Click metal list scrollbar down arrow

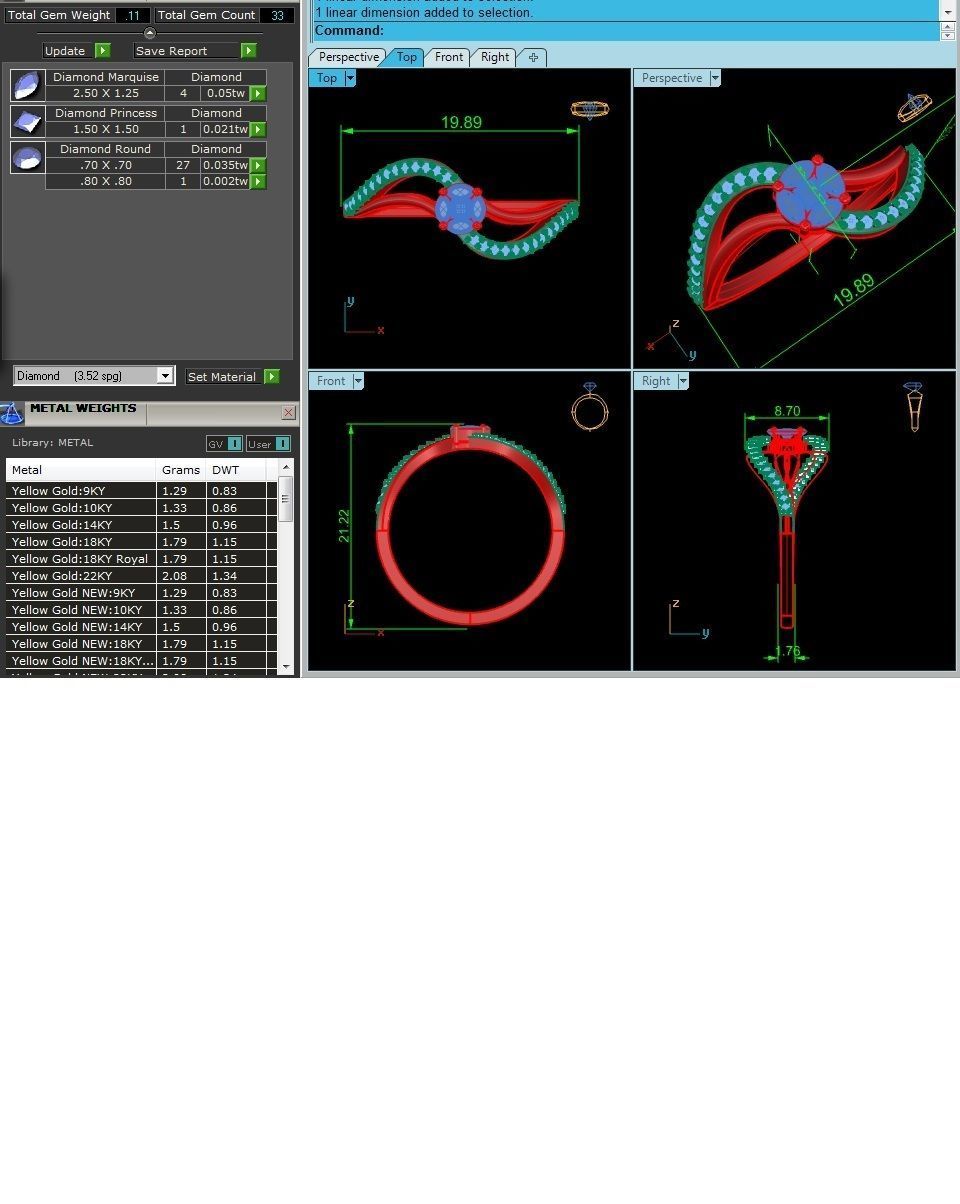(286, 666)
